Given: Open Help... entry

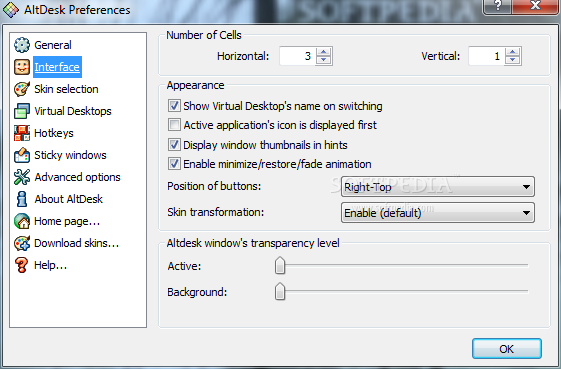Looking at the screenshot, I should 50,265.
